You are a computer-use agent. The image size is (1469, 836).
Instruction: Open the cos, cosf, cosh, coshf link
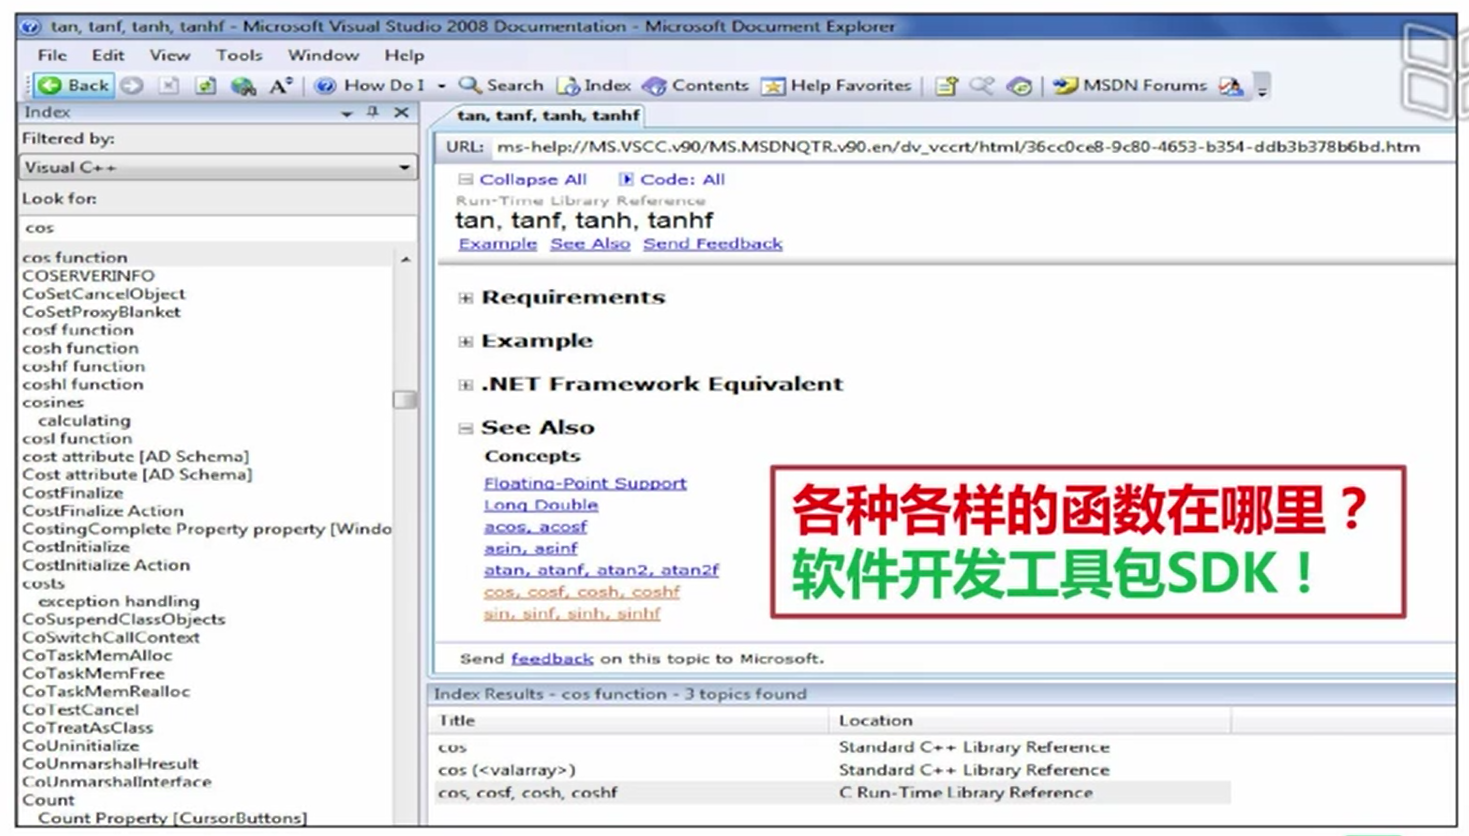point(582,592)
